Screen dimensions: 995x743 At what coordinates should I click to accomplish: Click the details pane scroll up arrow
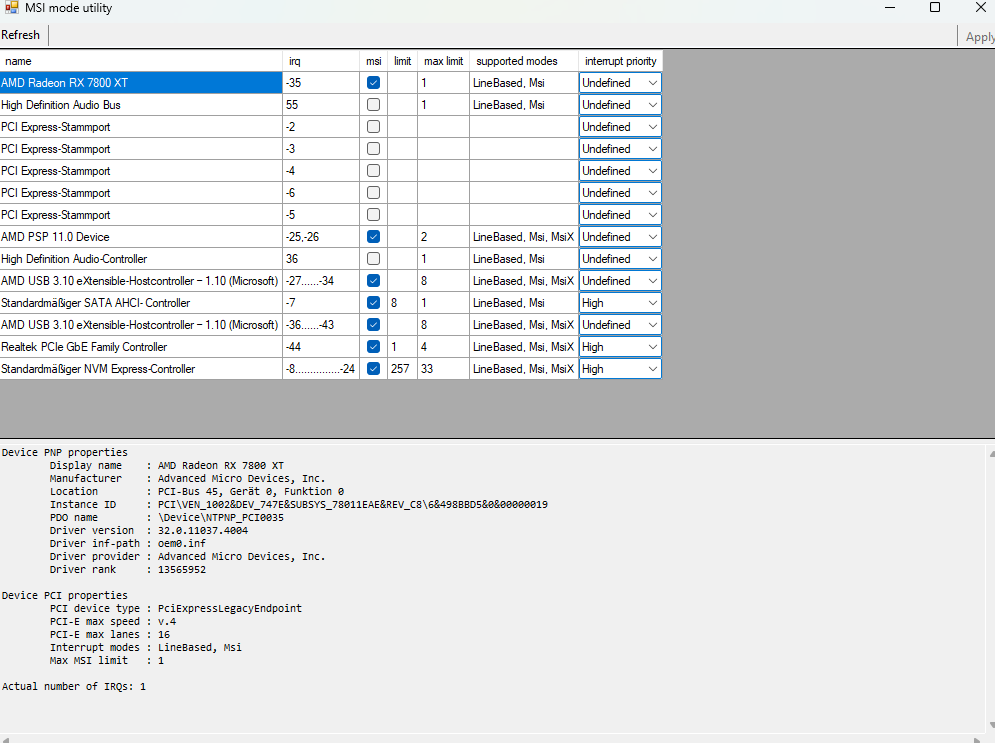pos(991,454)
